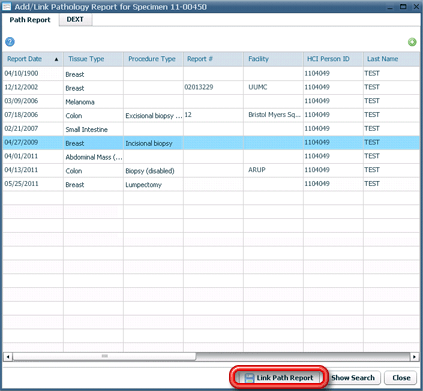Click the Small Intestine tissue type cell
This screenshot has width=423, height=391.
point(93,129)
